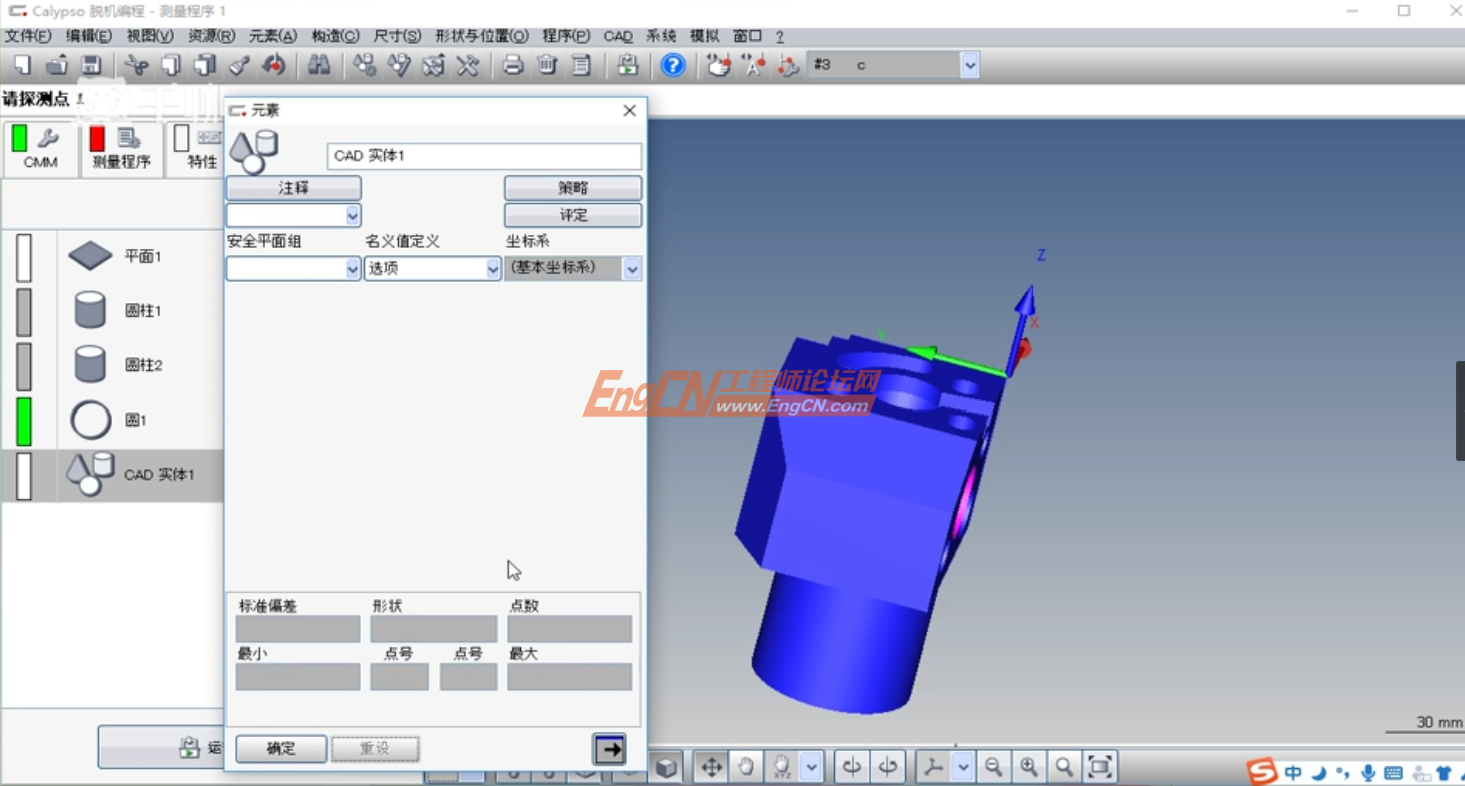Viewport: 1465px width, 786px height.
Task: Click the 策略 button
Action: click(572, 188)
